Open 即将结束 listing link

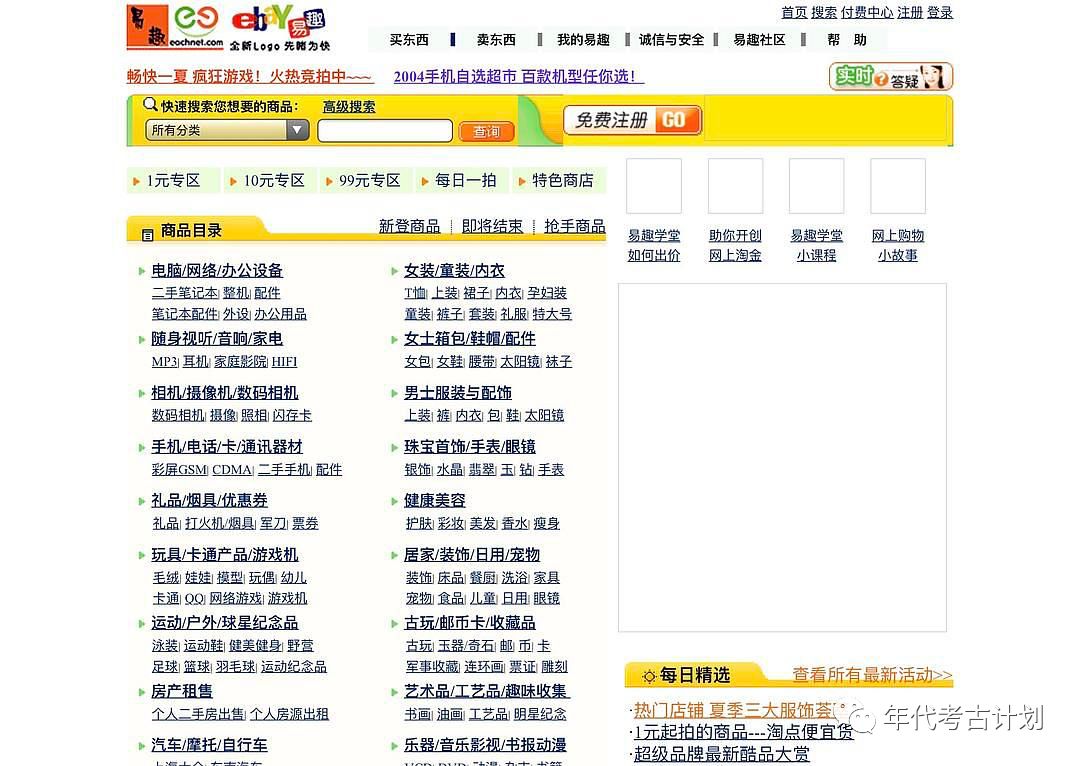pos(492,226)
